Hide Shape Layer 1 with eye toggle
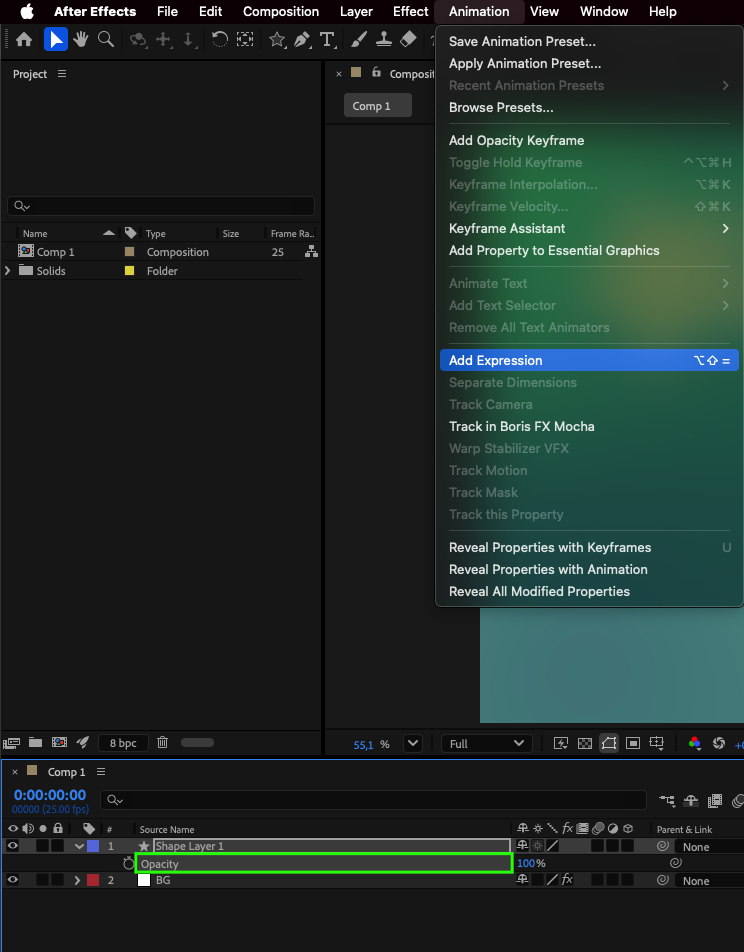744x952 pixels. (x=13, y=845)
